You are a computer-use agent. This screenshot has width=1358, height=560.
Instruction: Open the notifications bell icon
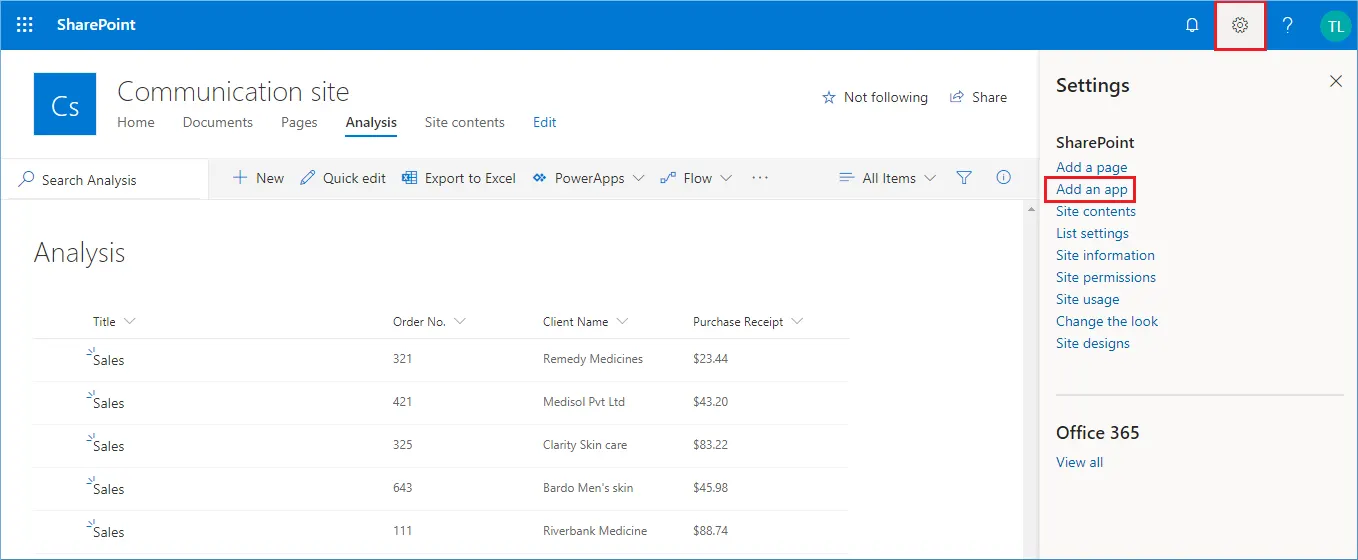pos(1192,25)
